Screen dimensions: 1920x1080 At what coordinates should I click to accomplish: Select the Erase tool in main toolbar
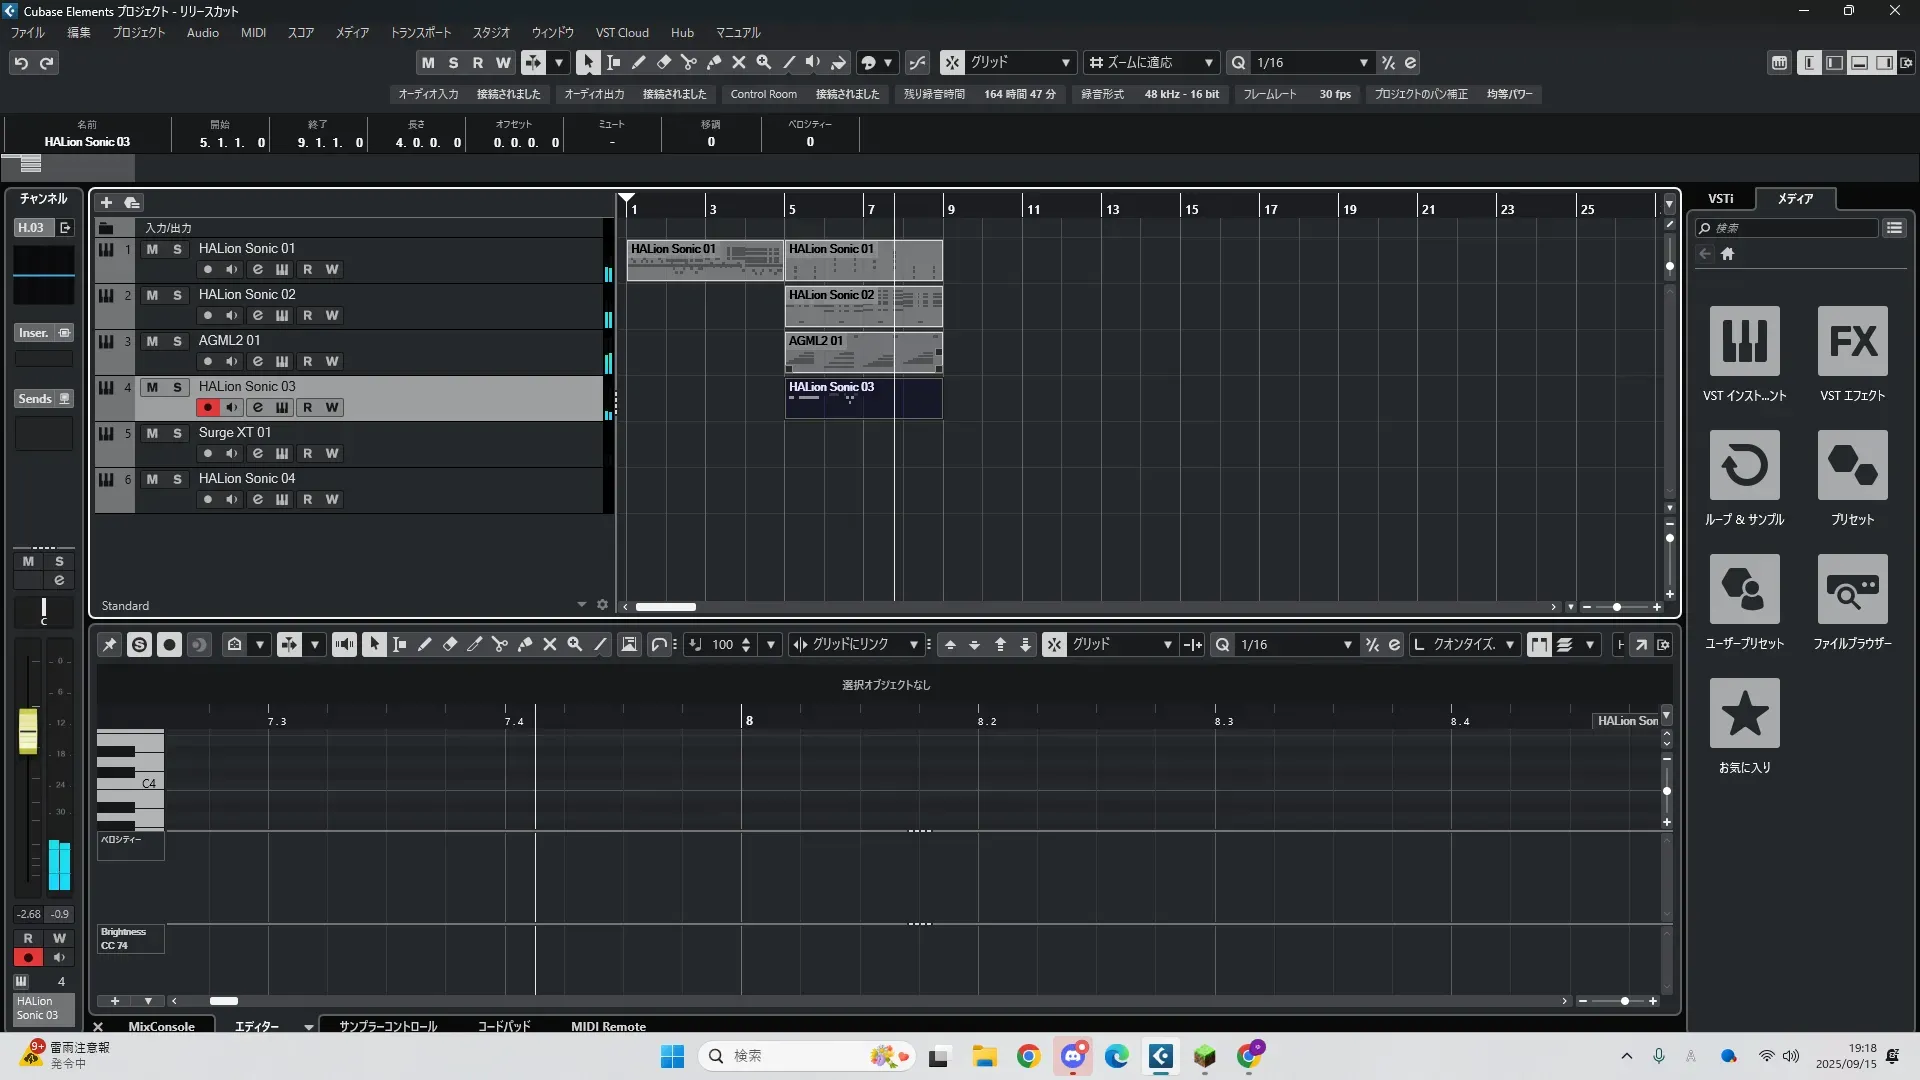coord(664,62)
